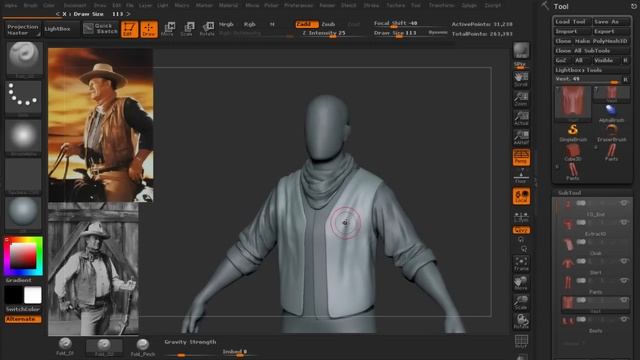Toggle the Local symmetry button
Image resolution: width=640 pixels, height=360 pixels.
pos(521,196)
